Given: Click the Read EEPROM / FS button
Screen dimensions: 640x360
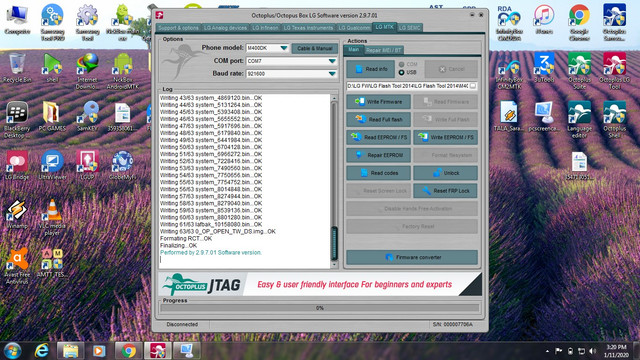Looking at the screenshot, I should (x=378, y=138).
